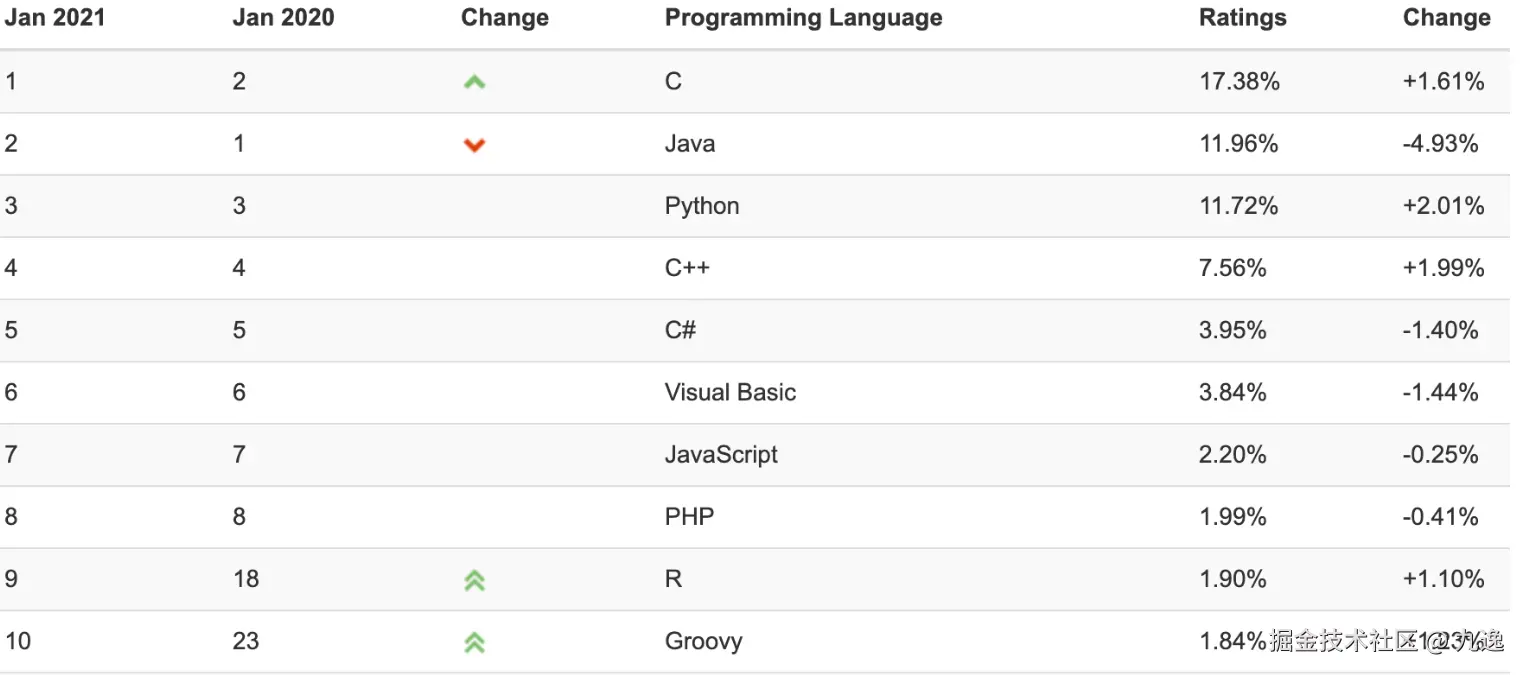Screen dimensions: 1525x675
Task: Click the PHP language name
Action: point(689,517)
